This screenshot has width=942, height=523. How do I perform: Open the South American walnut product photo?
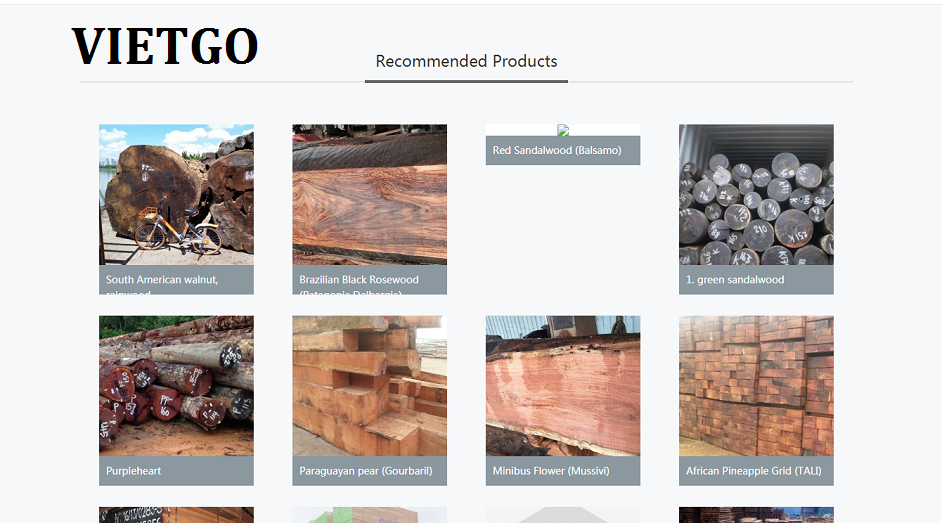tap(176, 195)
